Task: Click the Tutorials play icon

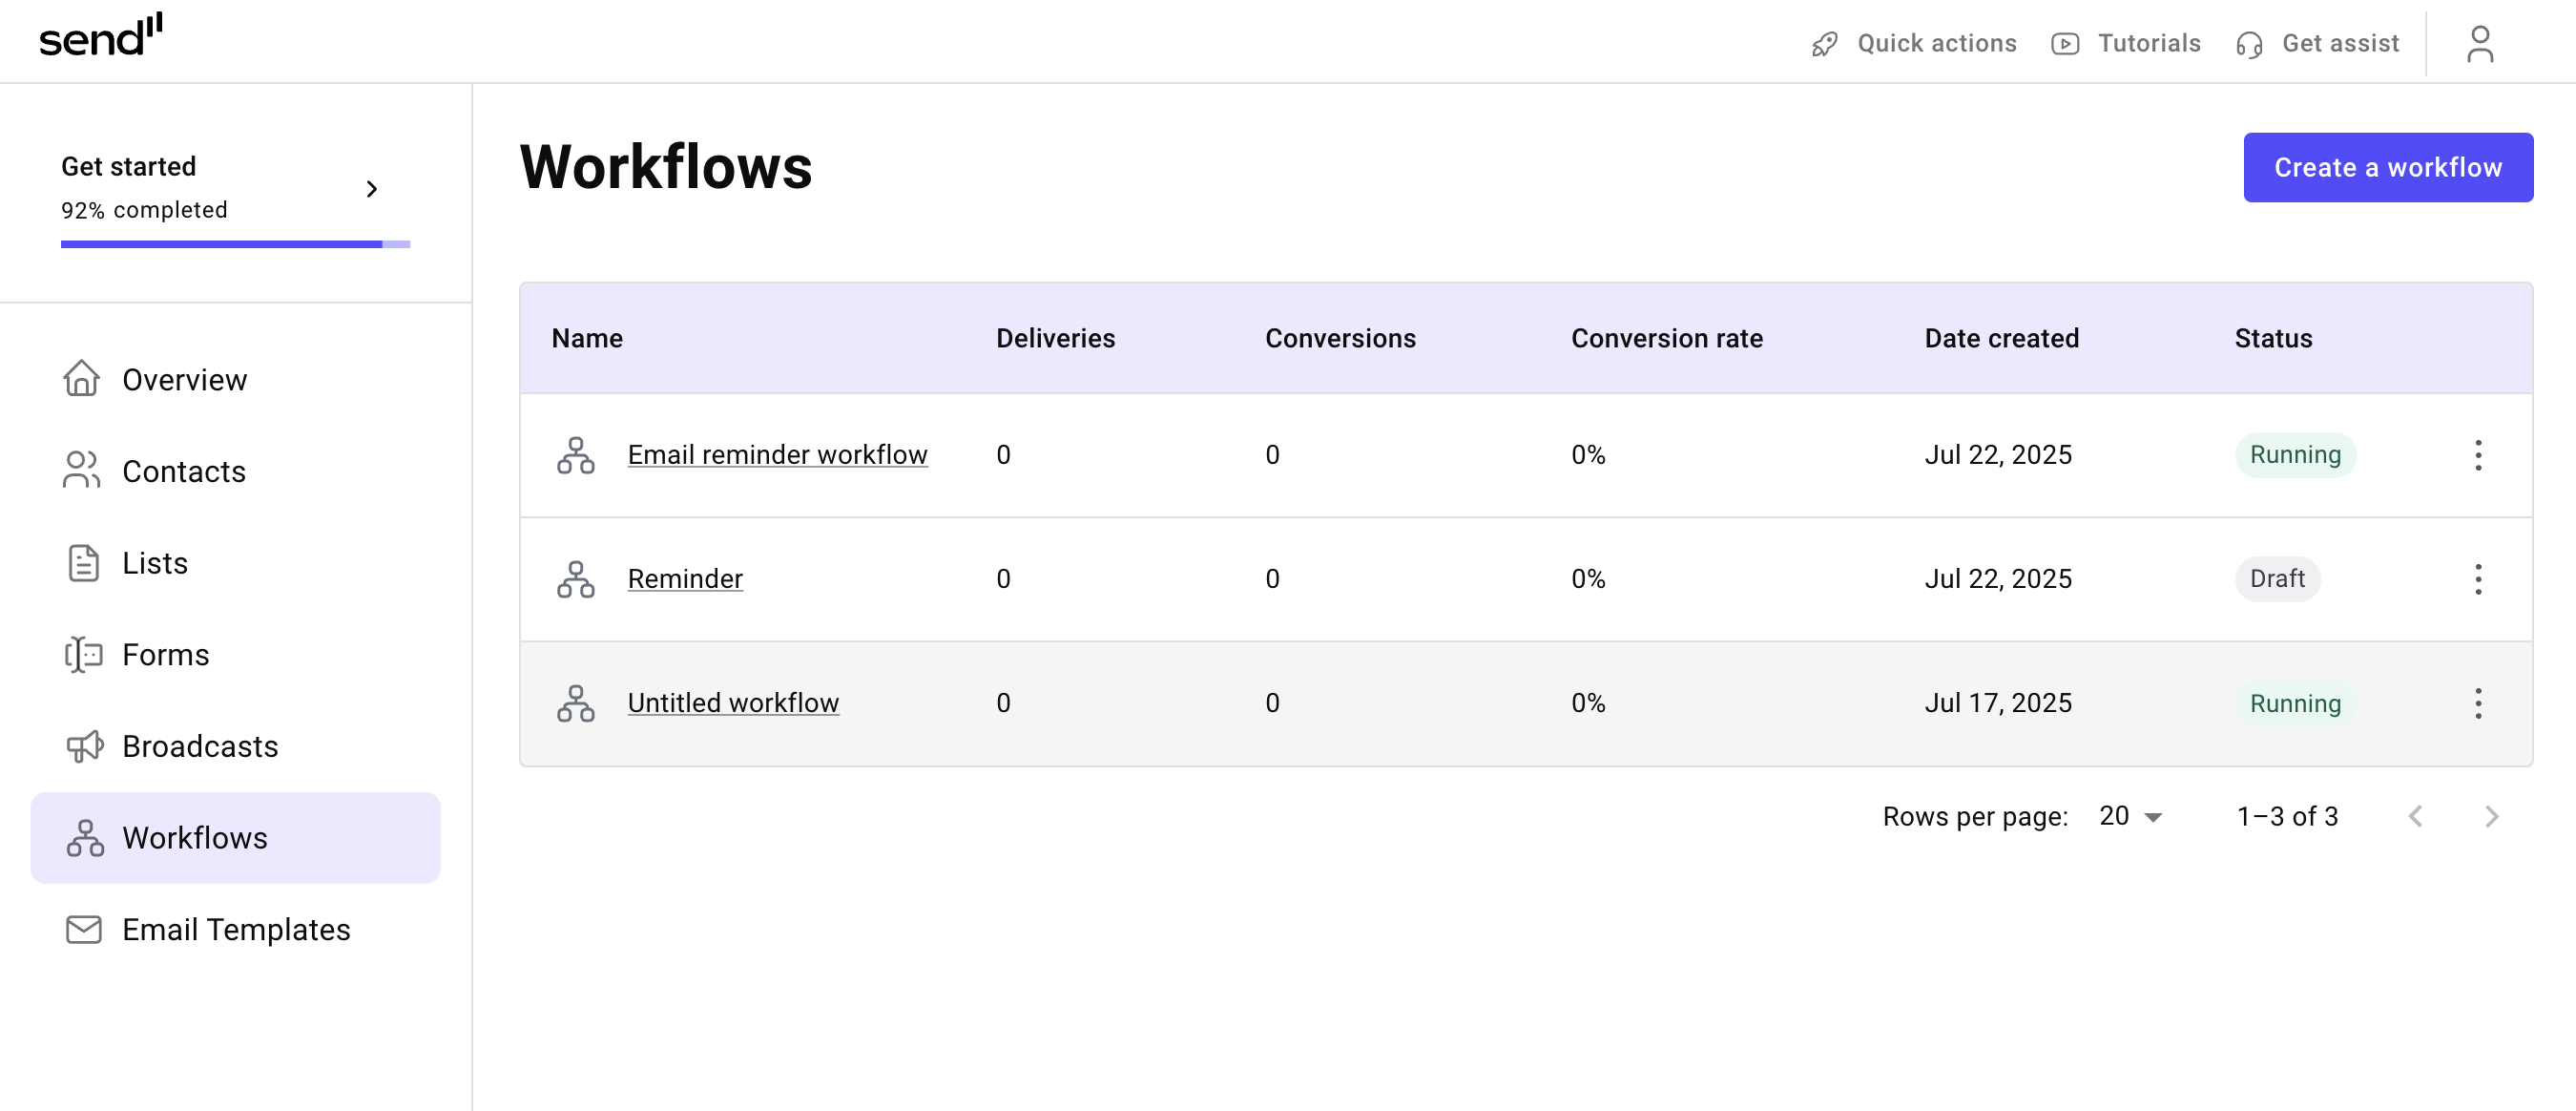Action: click(2065, 44)
